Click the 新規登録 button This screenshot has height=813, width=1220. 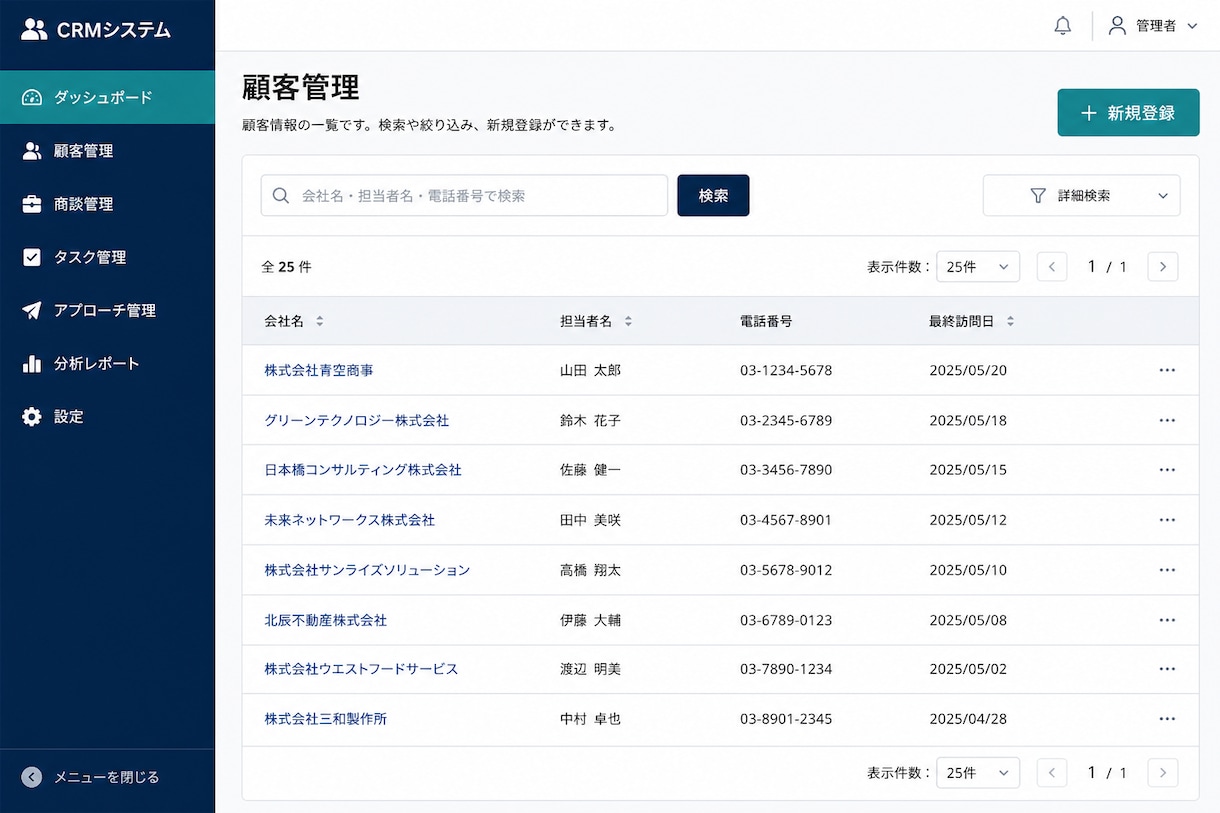click(x=1128, y=113)
